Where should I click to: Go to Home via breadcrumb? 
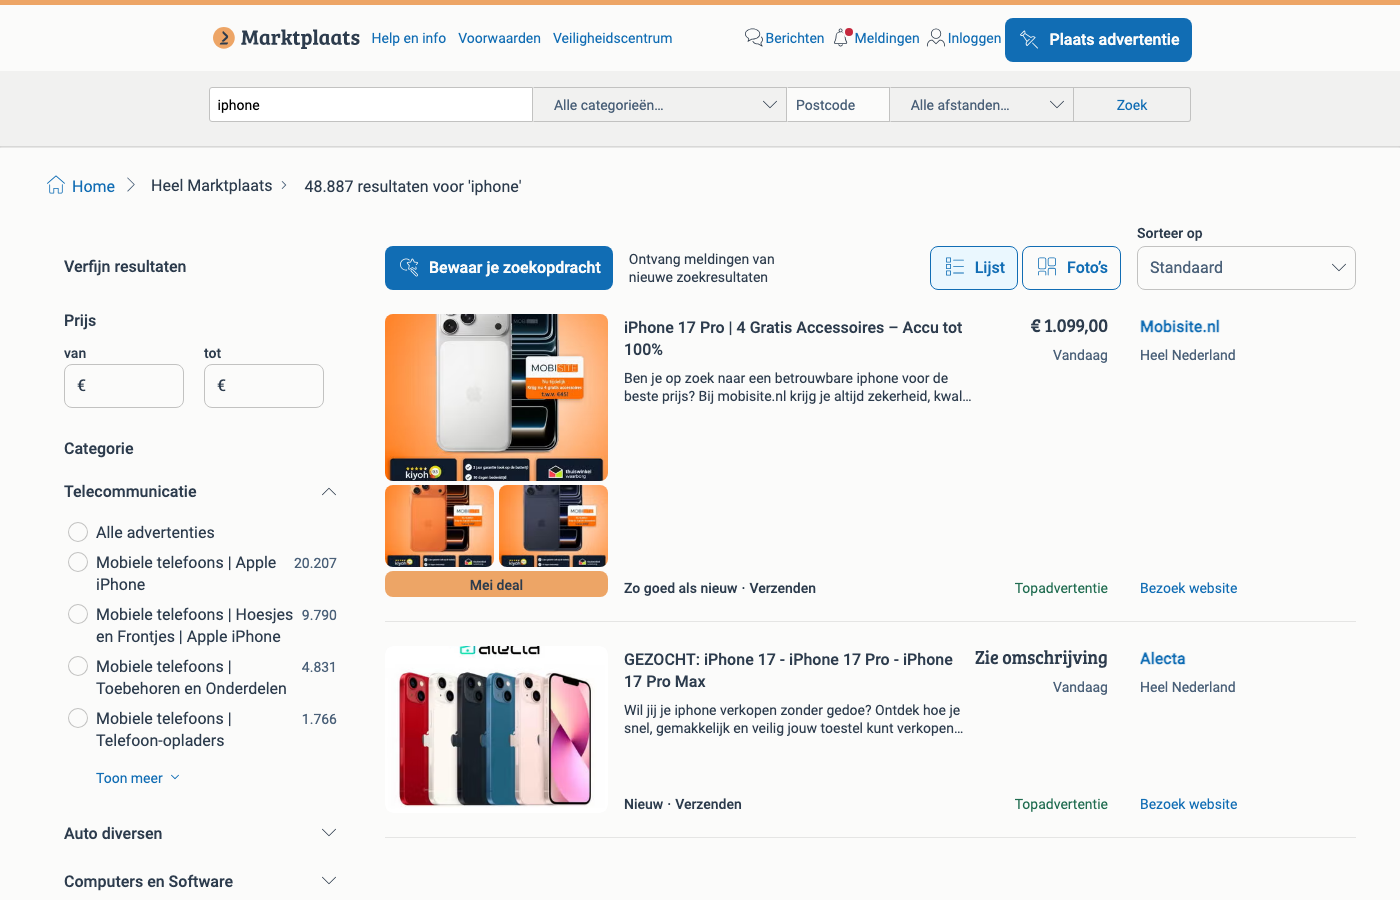pos(81,186)
